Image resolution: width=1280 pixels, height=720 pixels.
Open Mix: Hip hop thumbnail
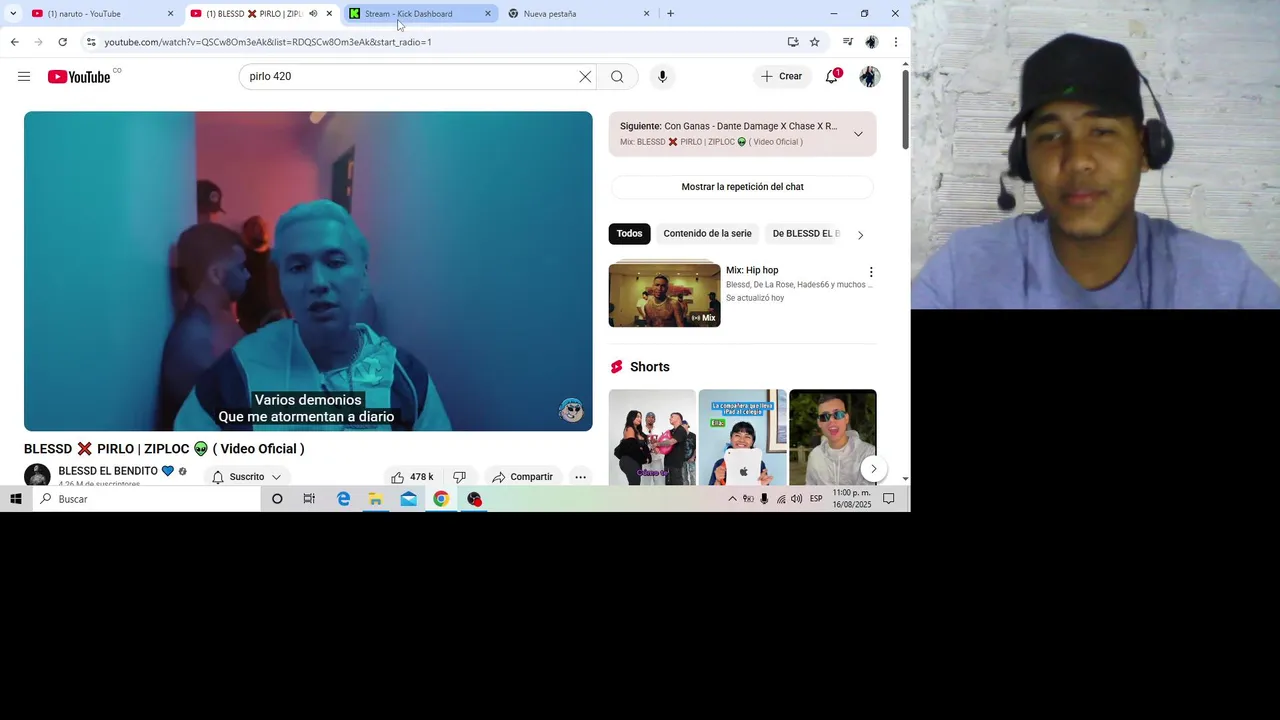(x=665, y=295)
